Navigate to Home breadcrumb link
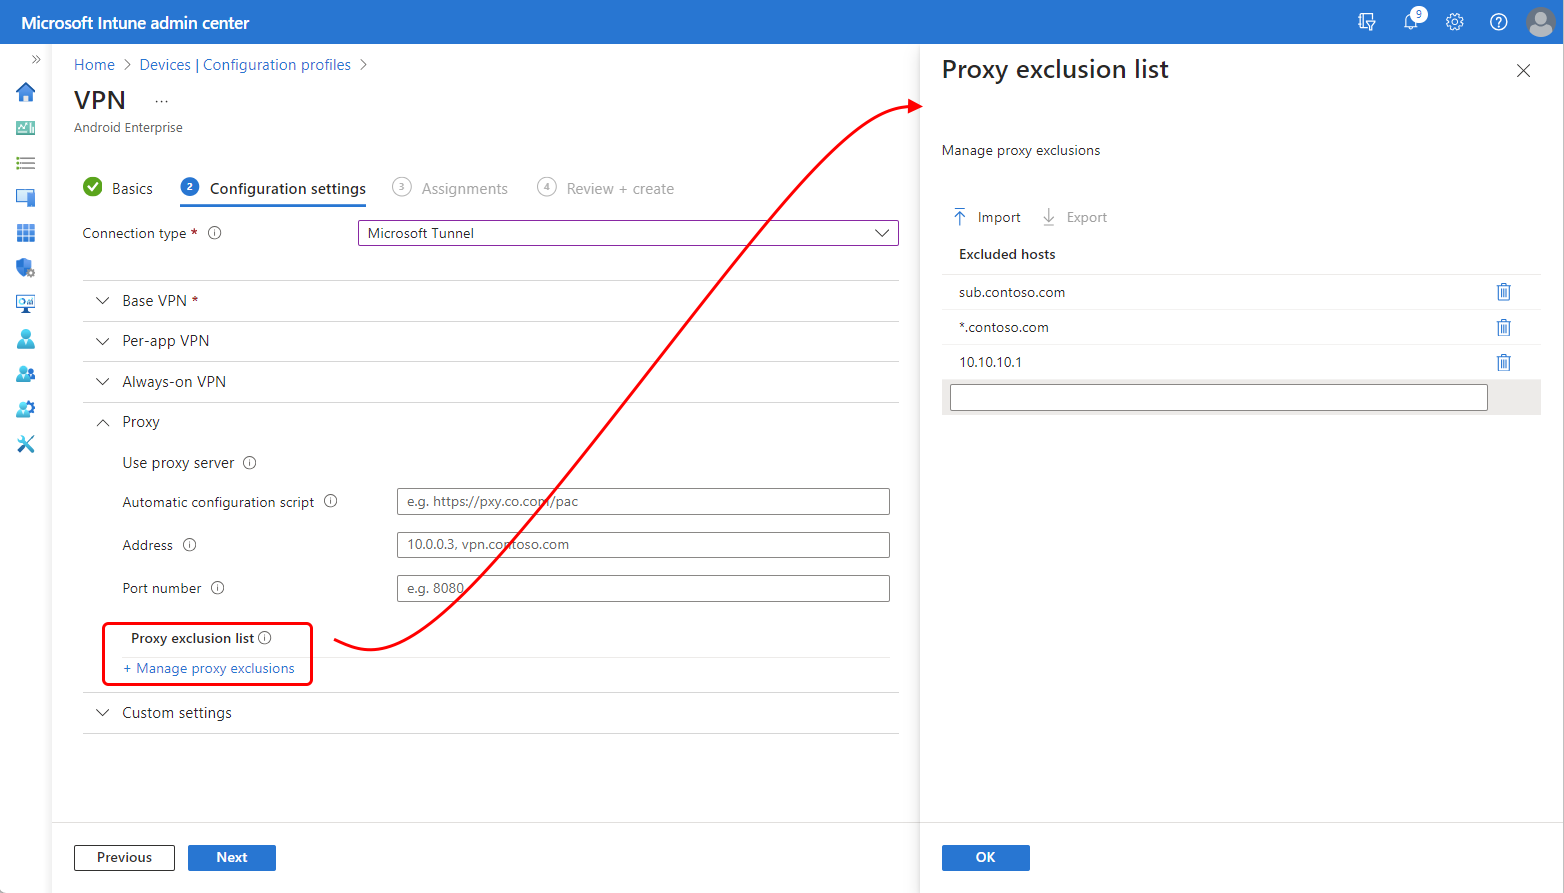This screenshot has height=893, width=1564. coord(94,65)
